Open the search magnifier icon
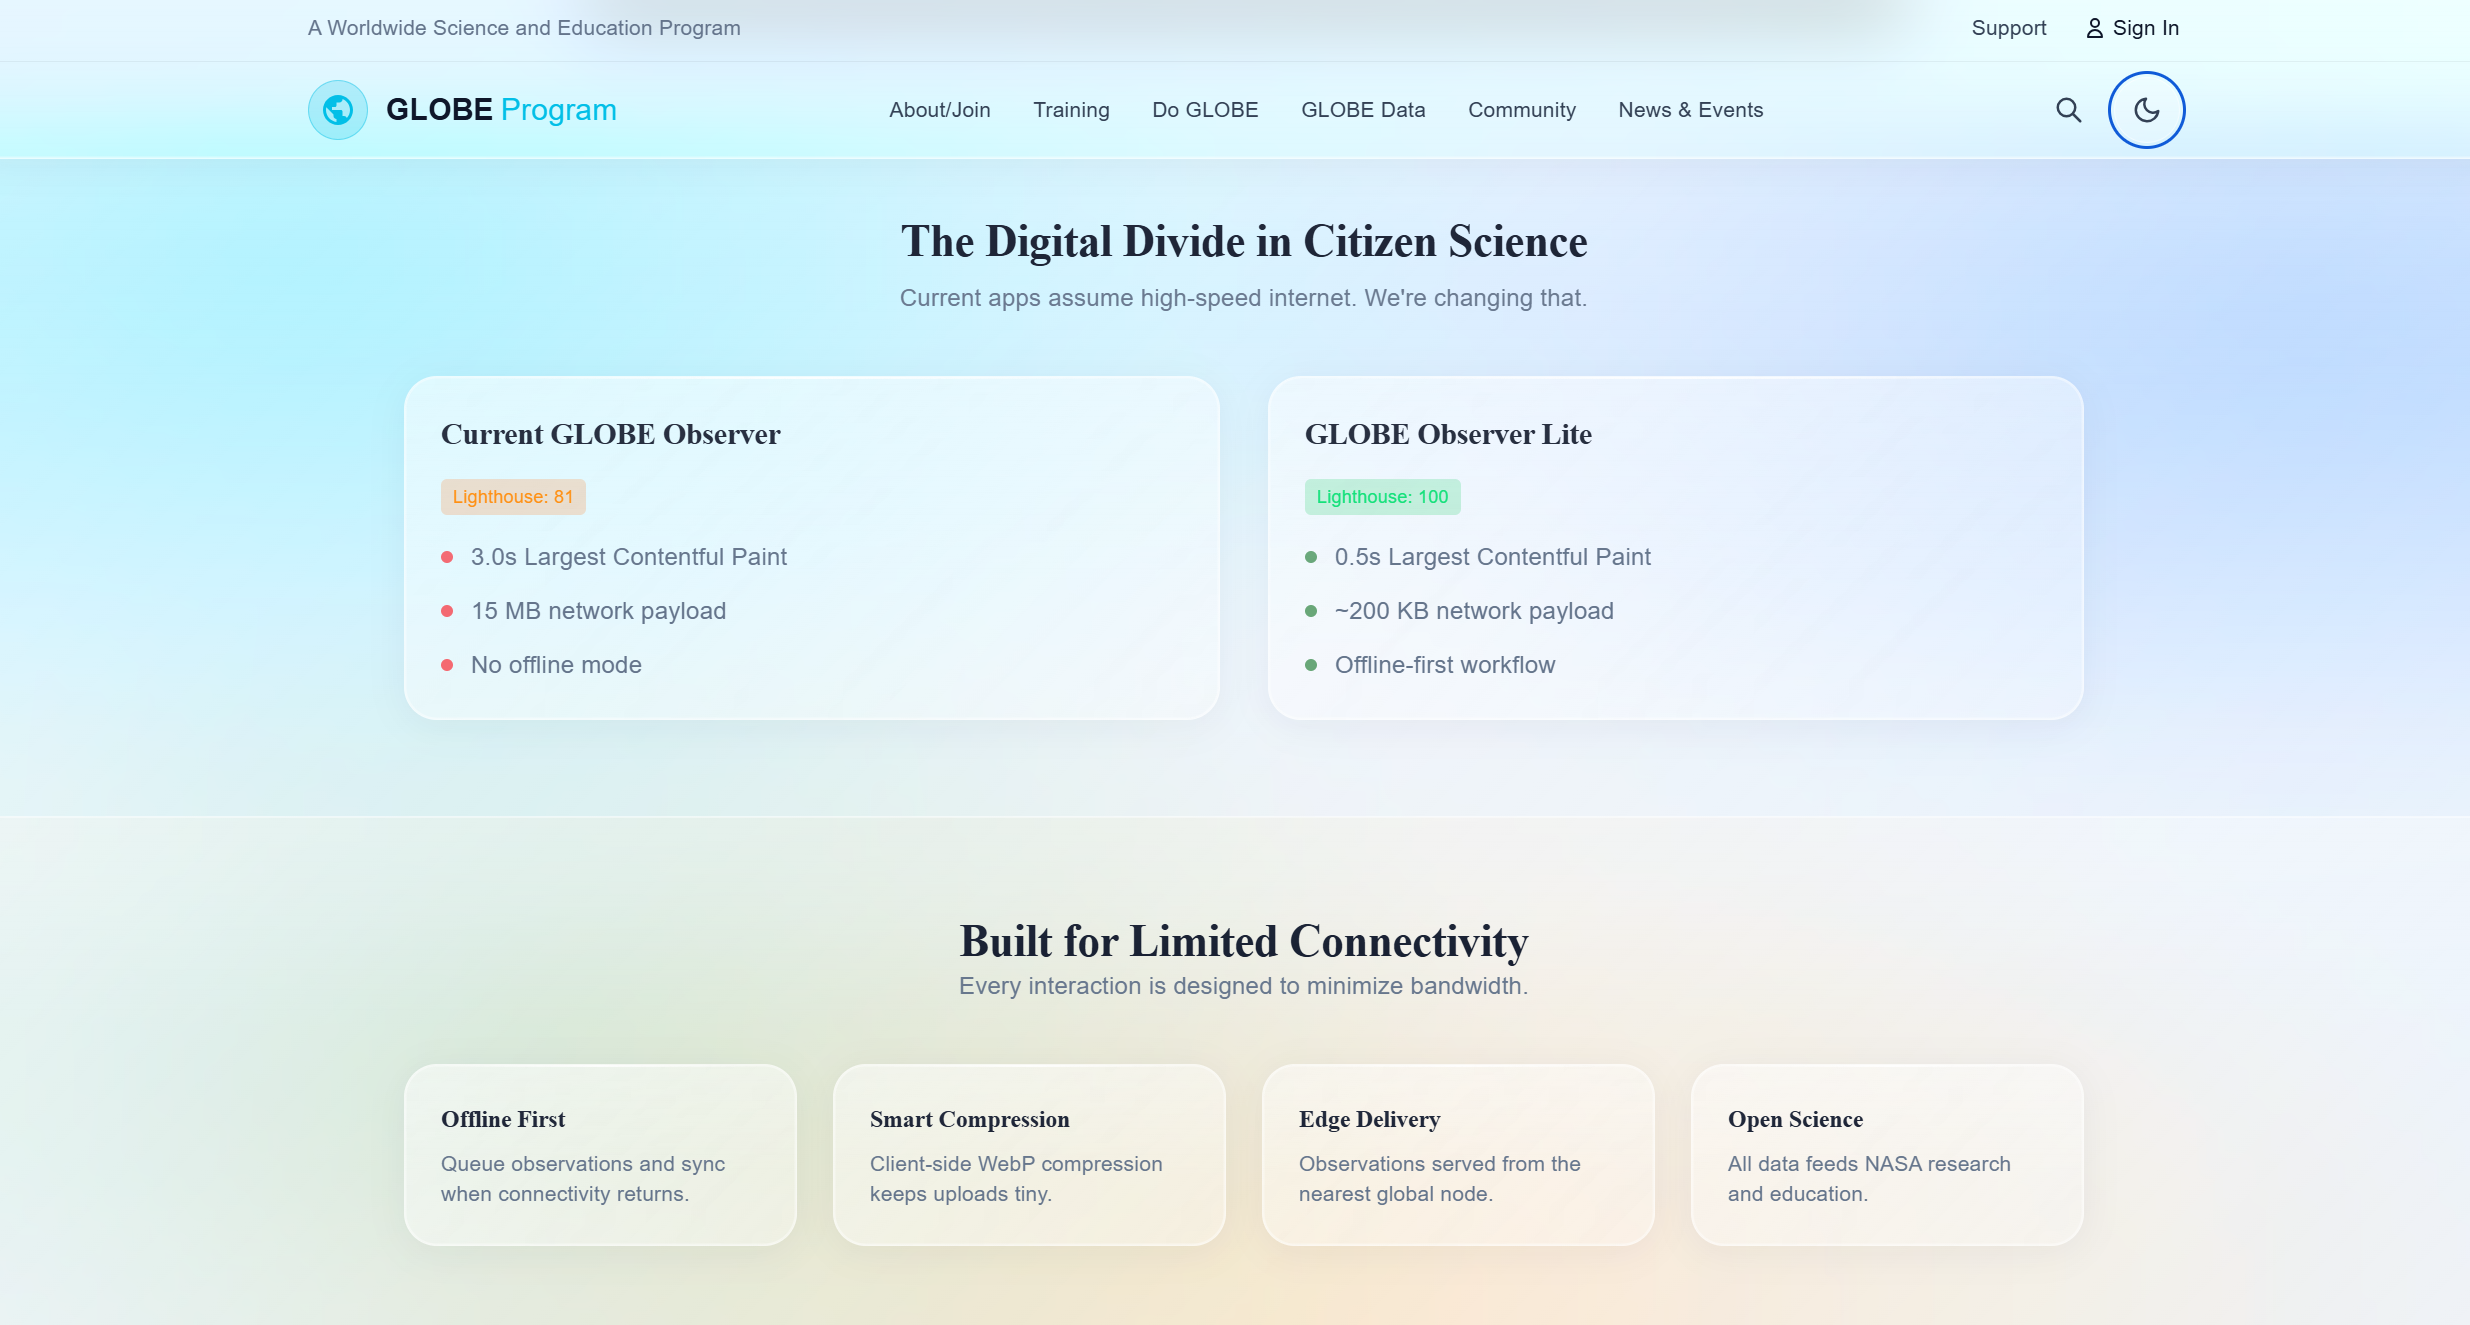 pos(2068,110)
